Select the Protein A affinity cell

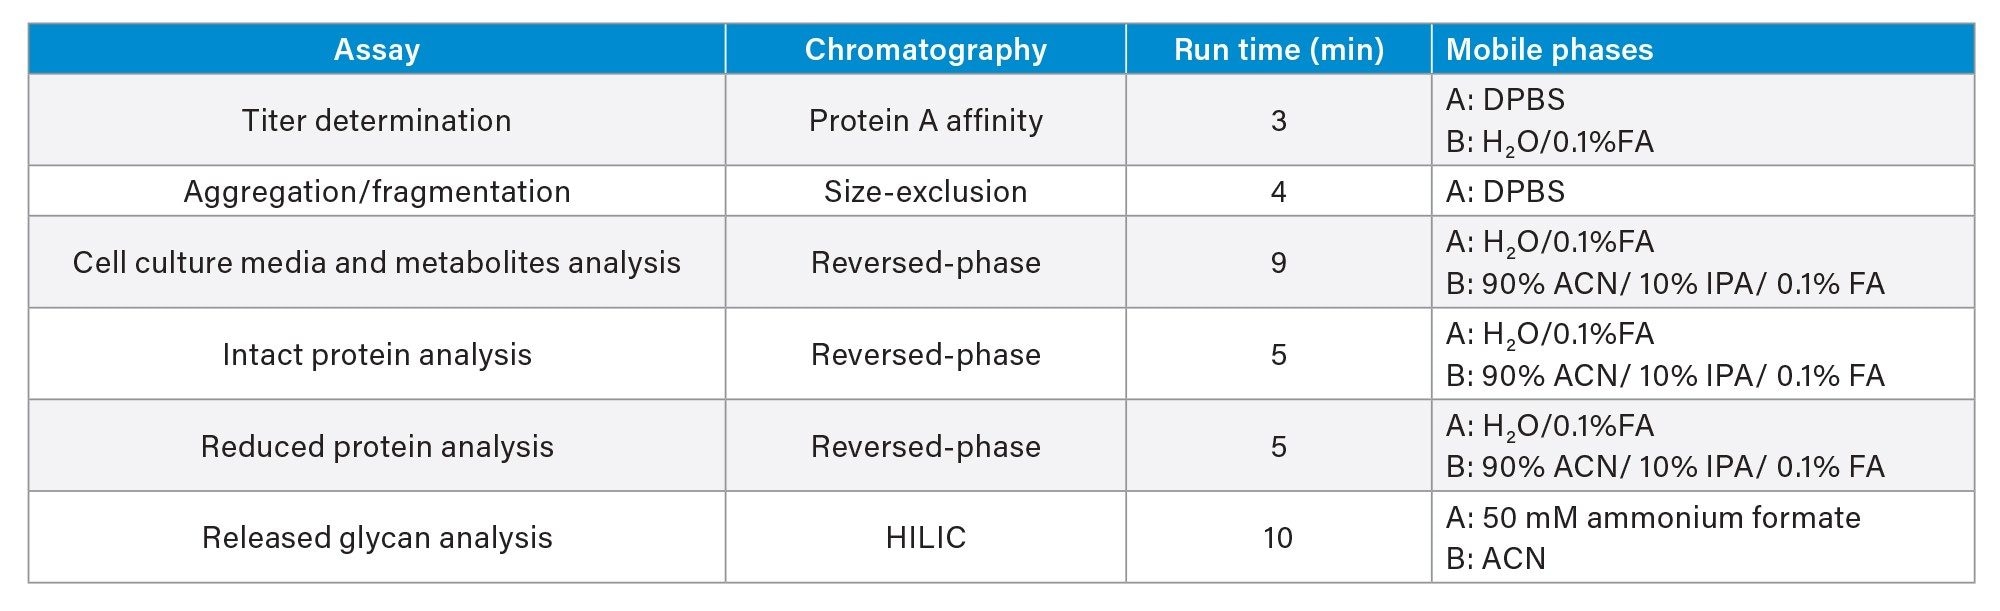(925, 121)
